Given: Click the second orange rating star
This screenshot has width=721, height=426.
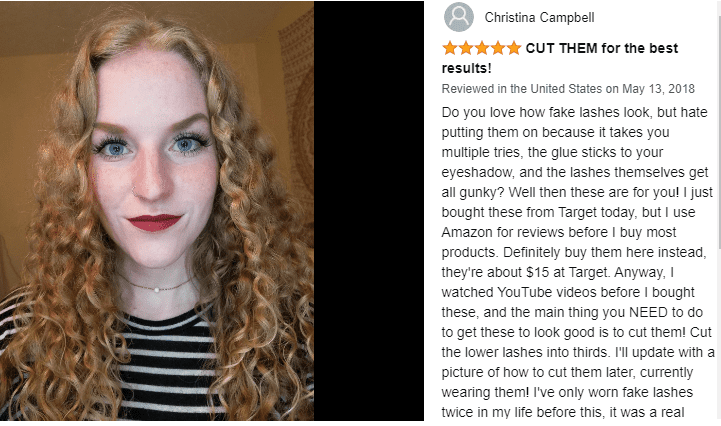Looking at the screenshot, I should pos(465,48).
